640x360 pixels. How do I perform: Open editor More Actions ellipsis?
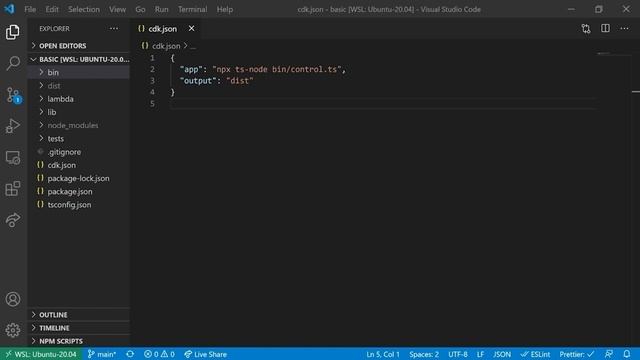click(x=624, y=29)
